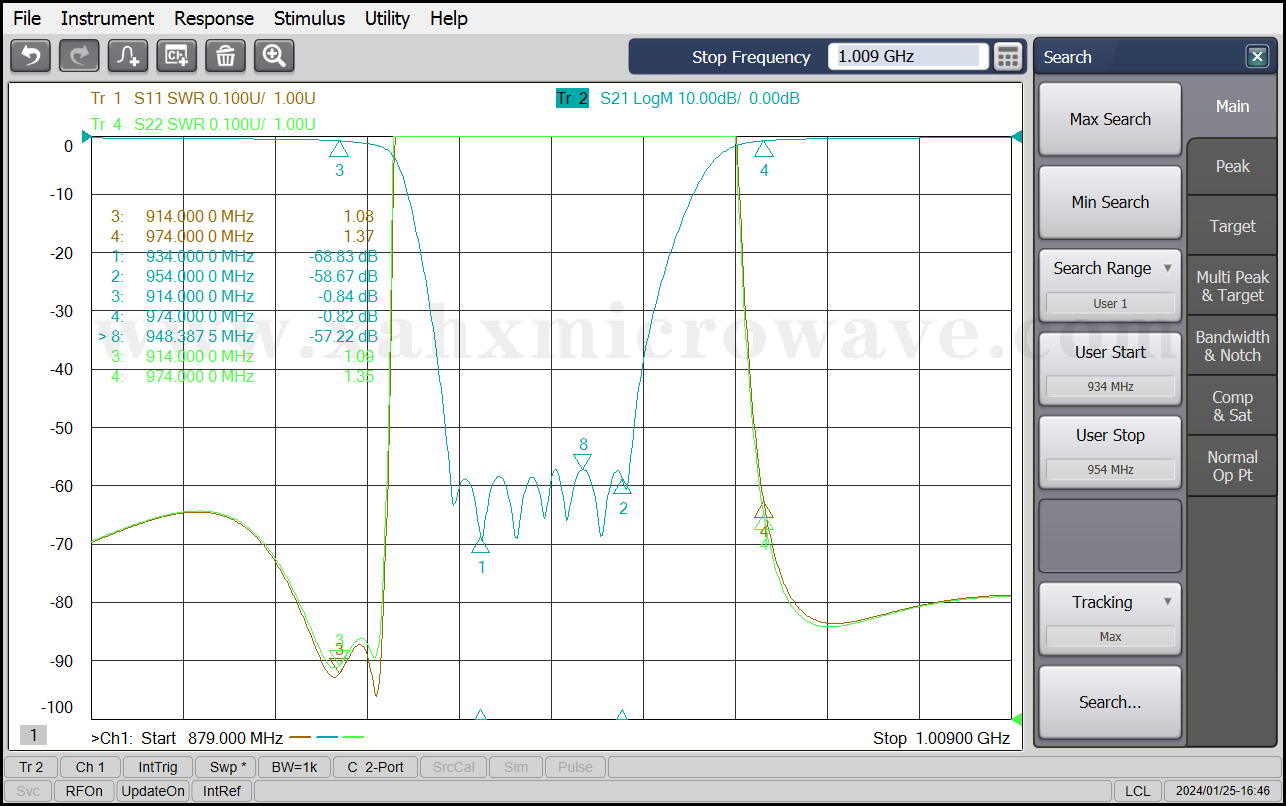The image size is (1286, 806).
Task: Select Tr 4 S22 SWR trace label
Action: 203,124
